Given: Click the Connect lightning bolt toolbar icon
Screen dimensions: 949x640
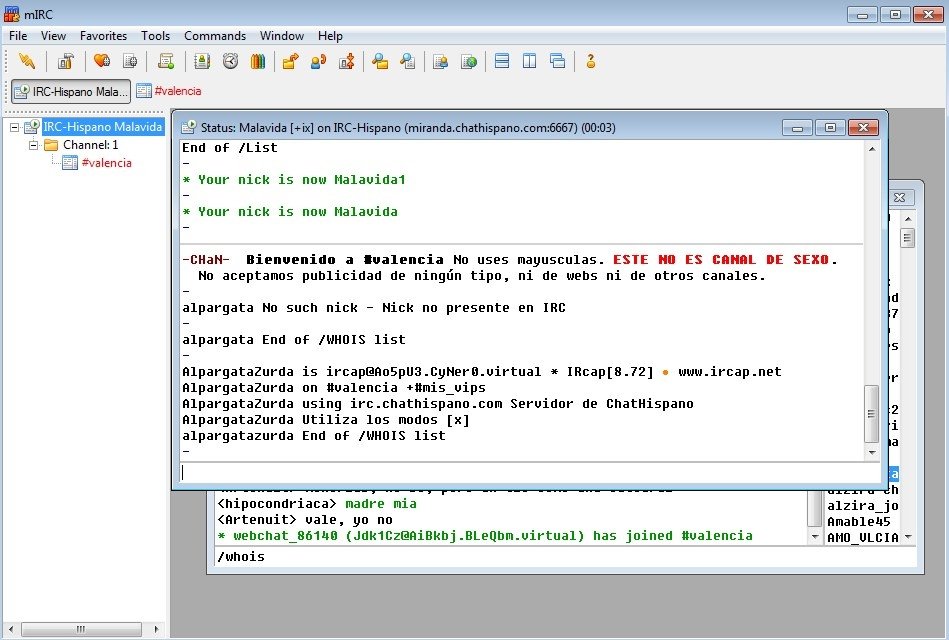Looking at the screenshot, I should click(x=27, y=61).
